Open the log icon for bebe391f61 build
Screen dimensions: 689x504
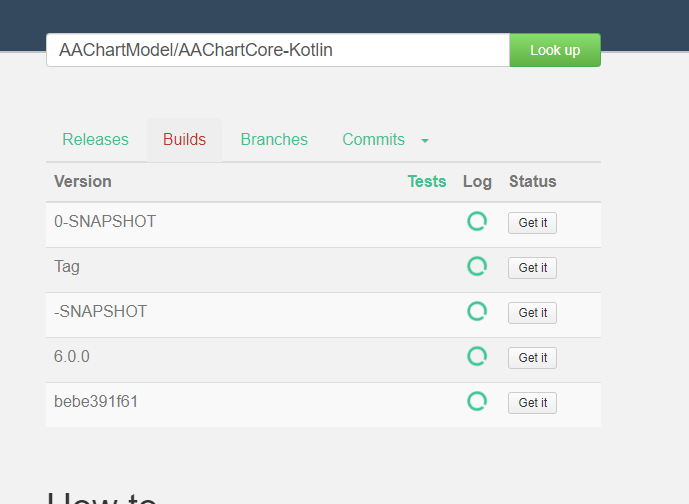[477, 401]
